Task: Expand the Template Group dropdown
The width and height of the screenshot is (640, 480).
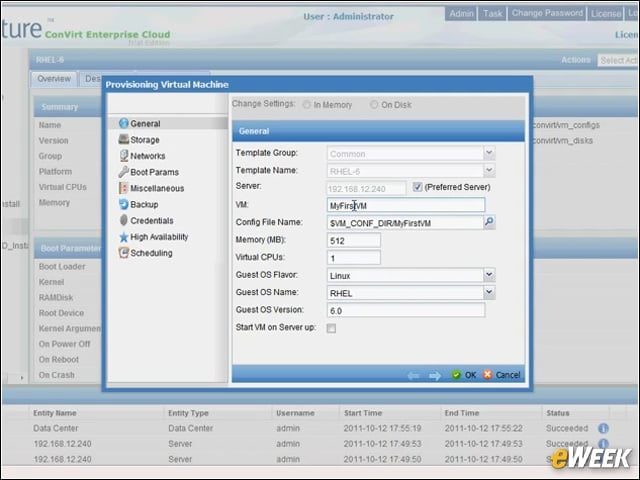Action: click(489, 153)
